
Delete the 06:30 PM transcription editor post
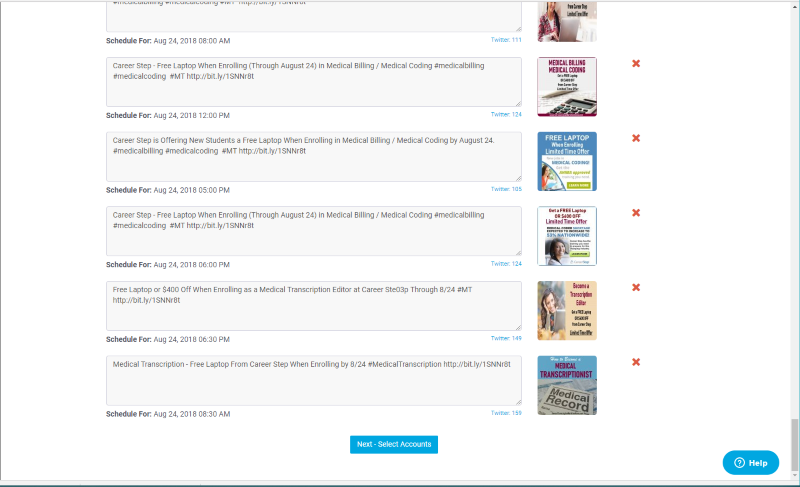tap(636, 288)
